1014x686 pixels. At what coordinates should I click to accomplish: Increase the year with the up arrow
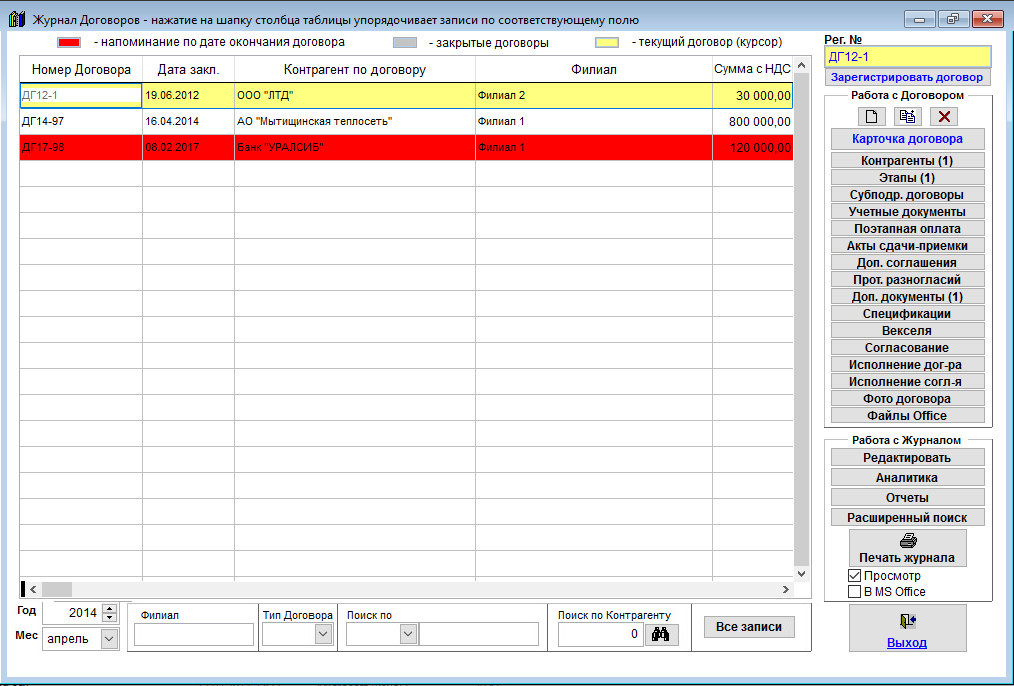[109, 608]
